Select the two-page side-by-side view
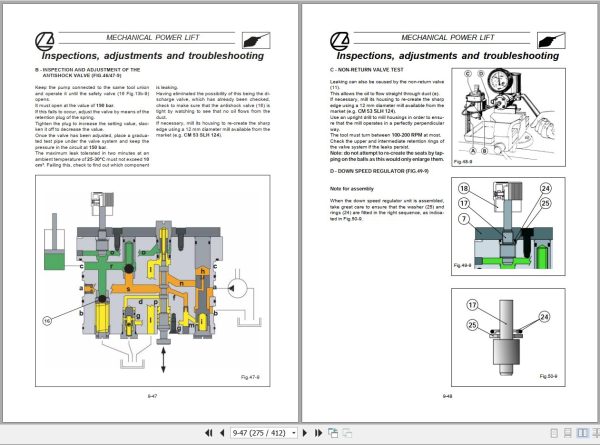The image size is (600, 445). click(x=582, y=433)
